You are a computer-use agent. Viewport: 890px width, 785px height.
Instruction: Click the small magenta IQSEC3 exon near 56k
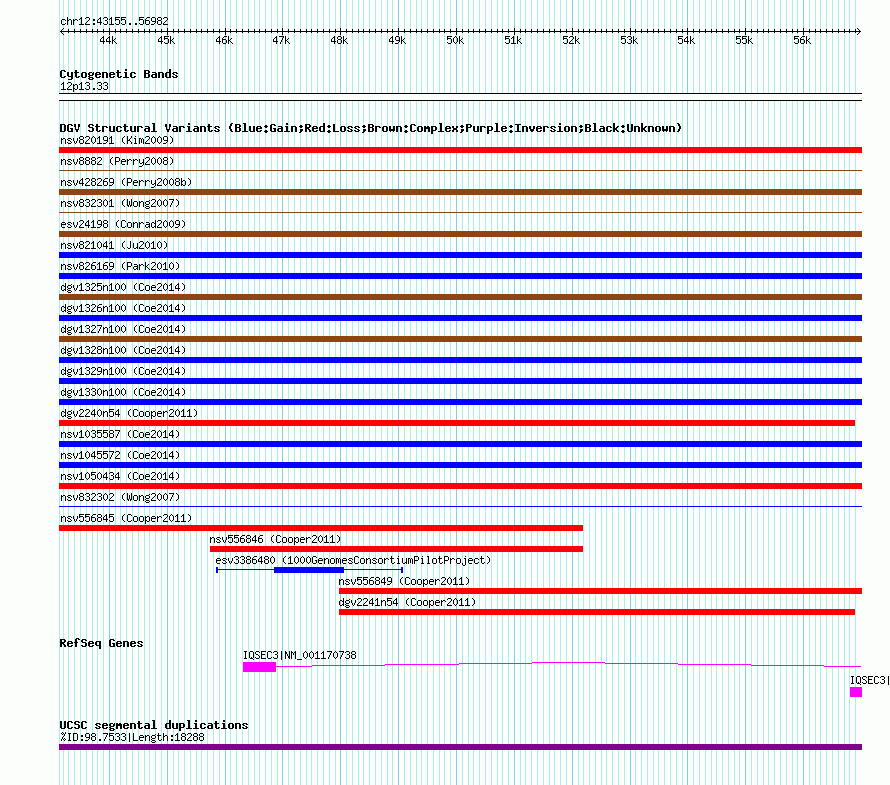click(856, 692)
